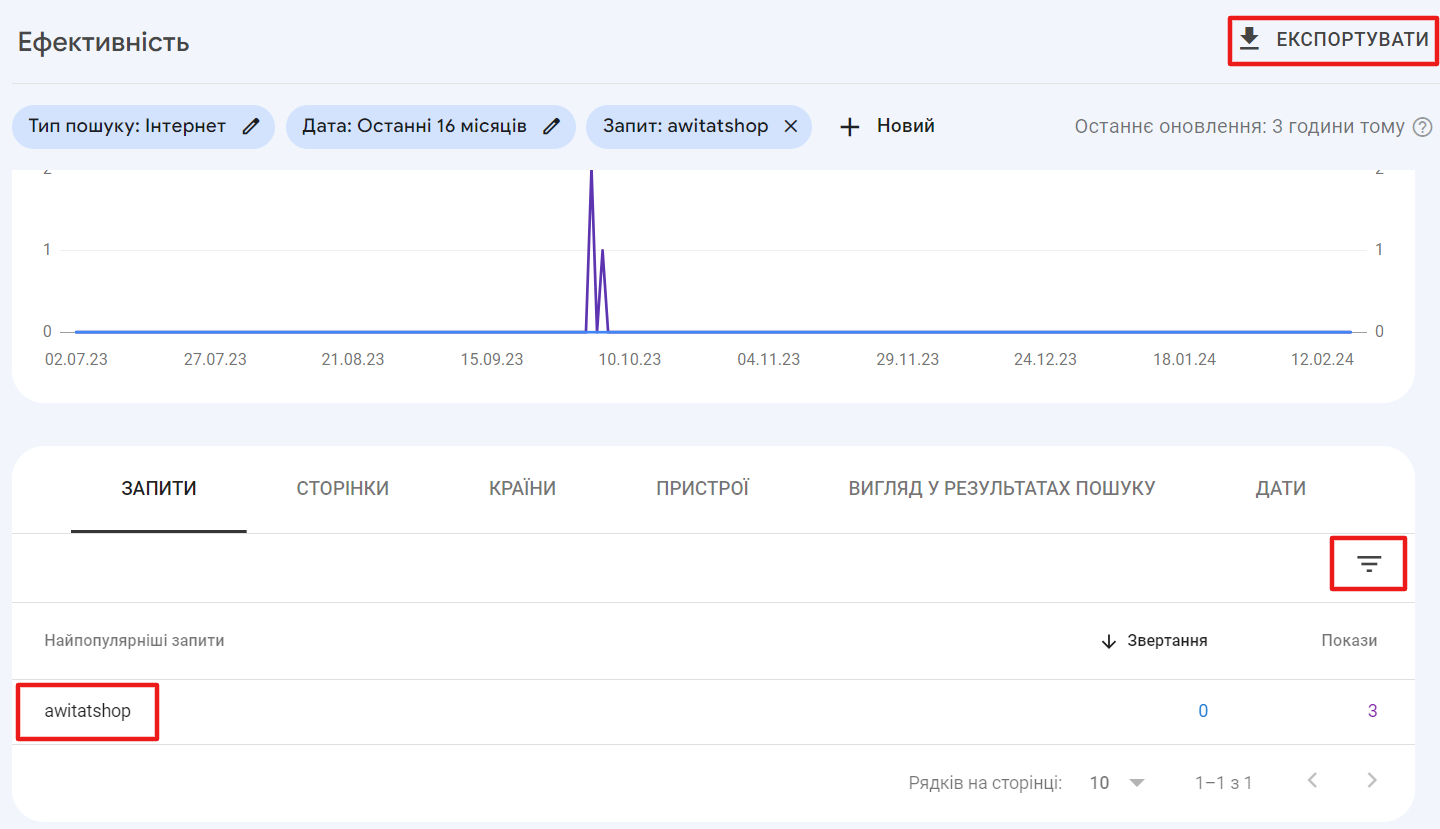Toggle sorting on the Покази column
1440x829 pixels.
(1349, 640)
